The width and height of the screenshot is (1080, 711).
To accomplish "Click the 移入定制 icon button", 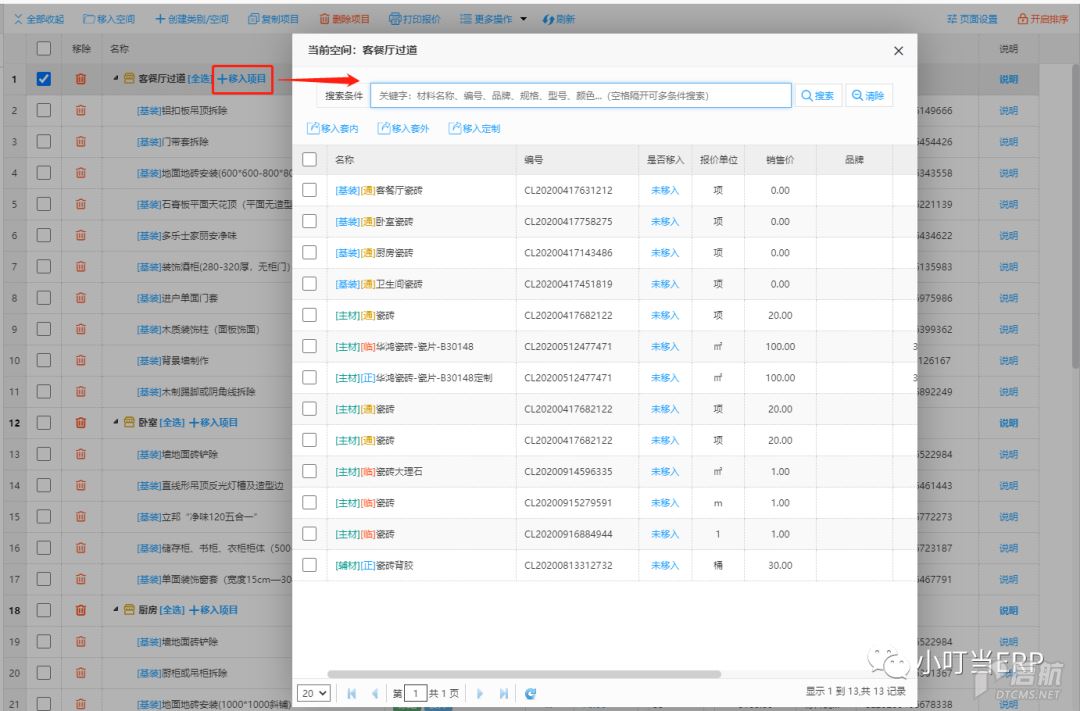I will 475,128.
